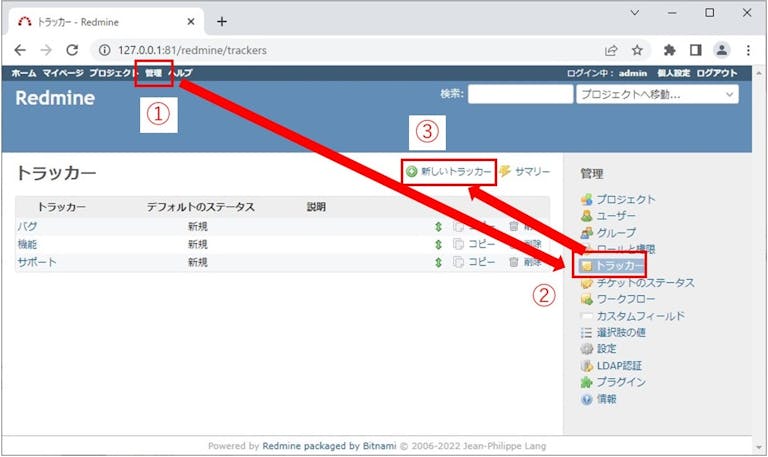The height and width of the screenshot is (457, 768).
Task: Open the tab search chevron
Action: (634, 13)
